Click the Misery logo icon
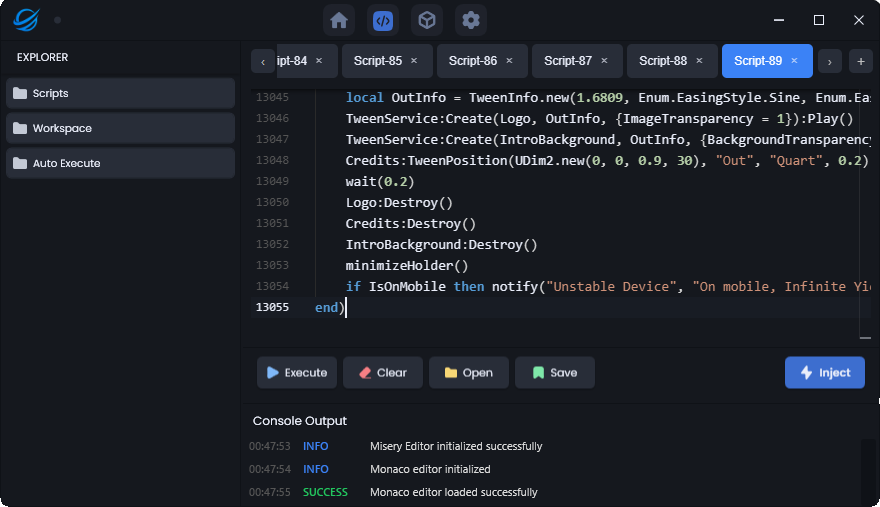Viewport: 880px width, 507px height. pos(25,20)
